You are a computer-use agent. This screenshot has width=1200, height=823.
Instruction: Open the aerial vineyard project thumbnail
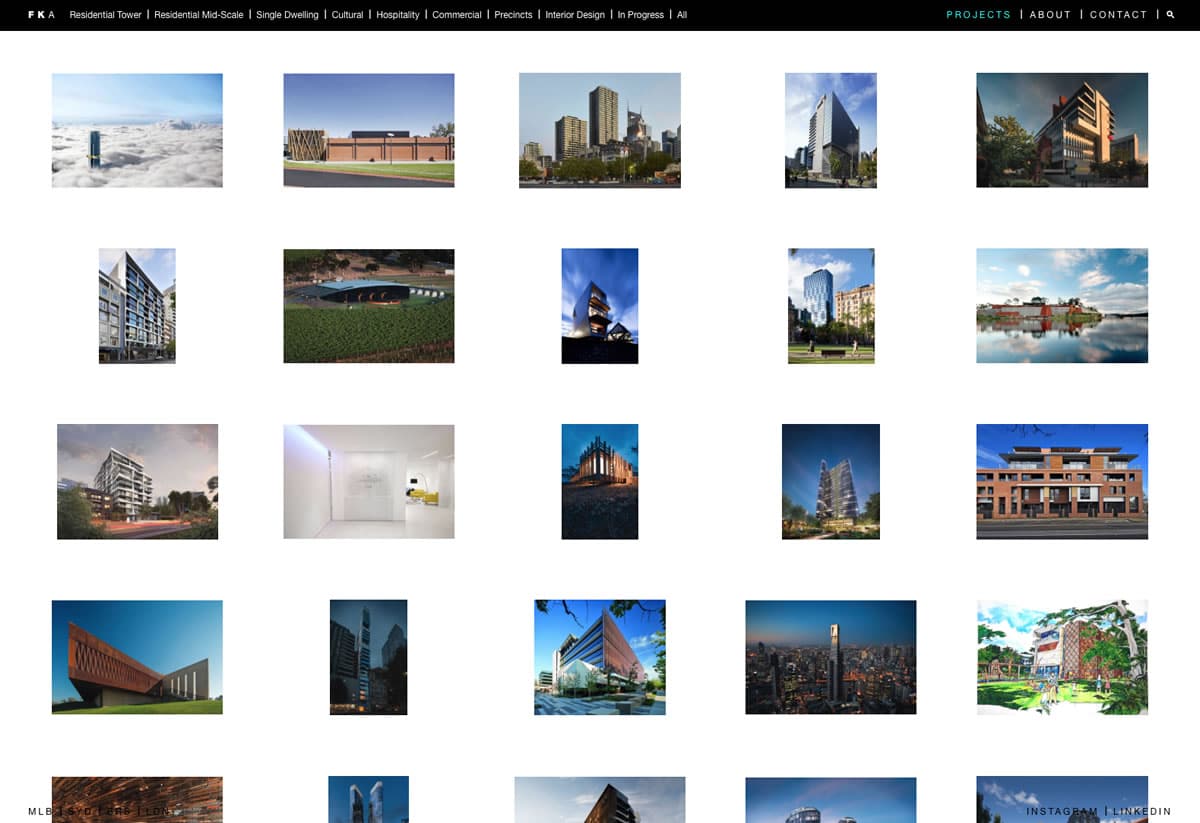369,306
